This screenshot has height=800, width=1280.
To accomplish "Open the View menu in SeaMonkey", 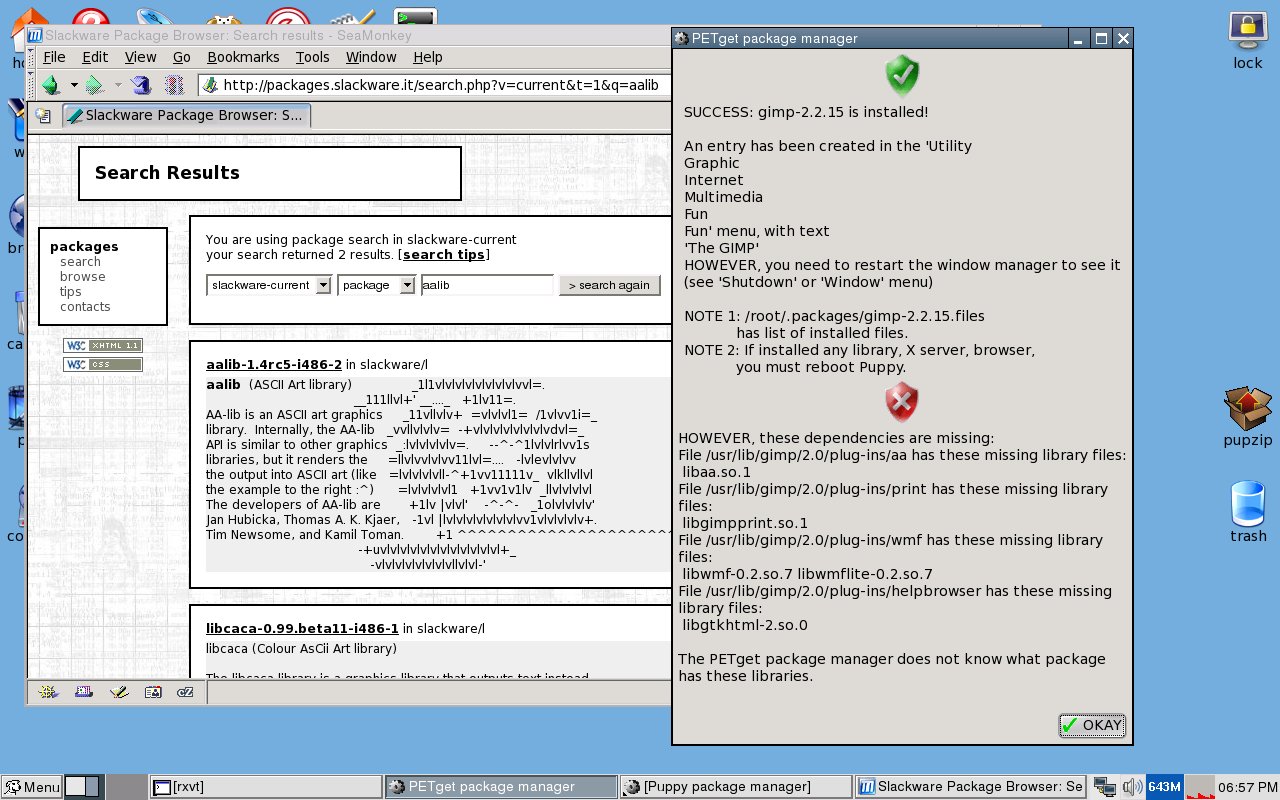I will click(140, 57).
